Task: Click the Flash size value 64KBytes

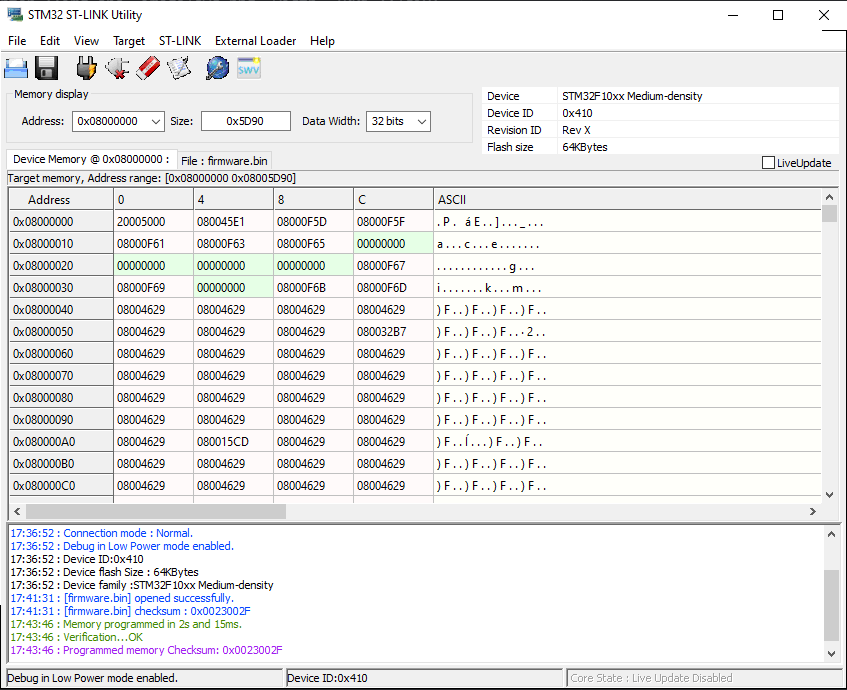Action: 585,147
